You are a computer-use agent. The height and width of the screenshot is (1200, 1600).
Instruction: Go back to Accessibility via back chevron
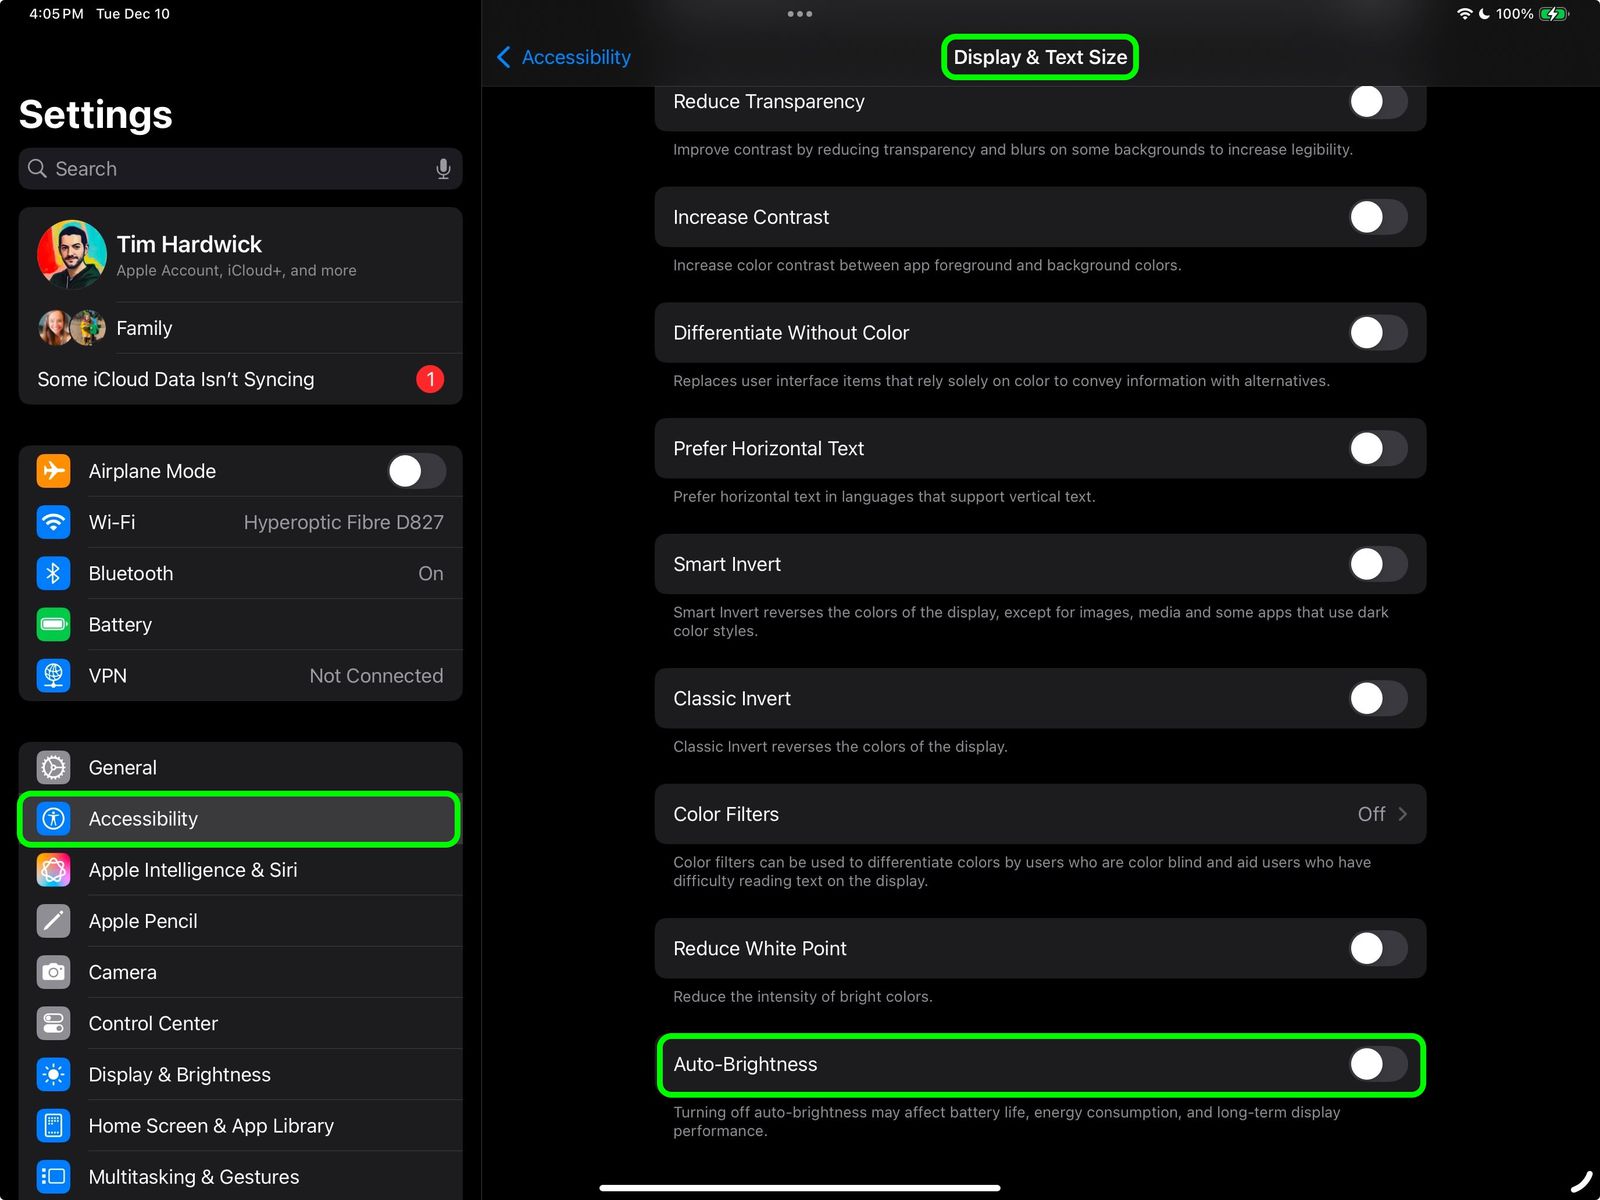[x=505, y=57]
